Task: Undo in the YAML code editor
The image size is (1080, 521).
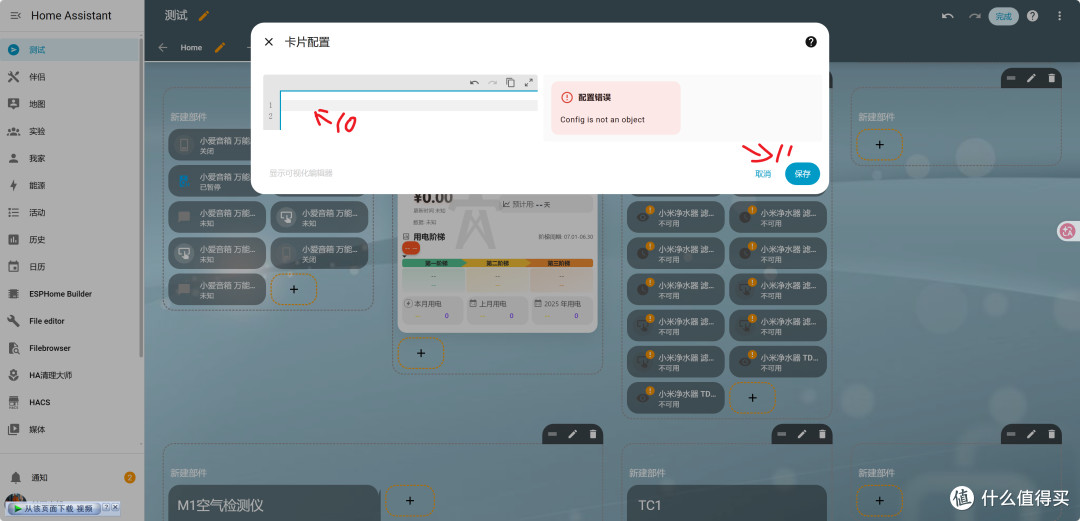Action: [x=475, y=82]
